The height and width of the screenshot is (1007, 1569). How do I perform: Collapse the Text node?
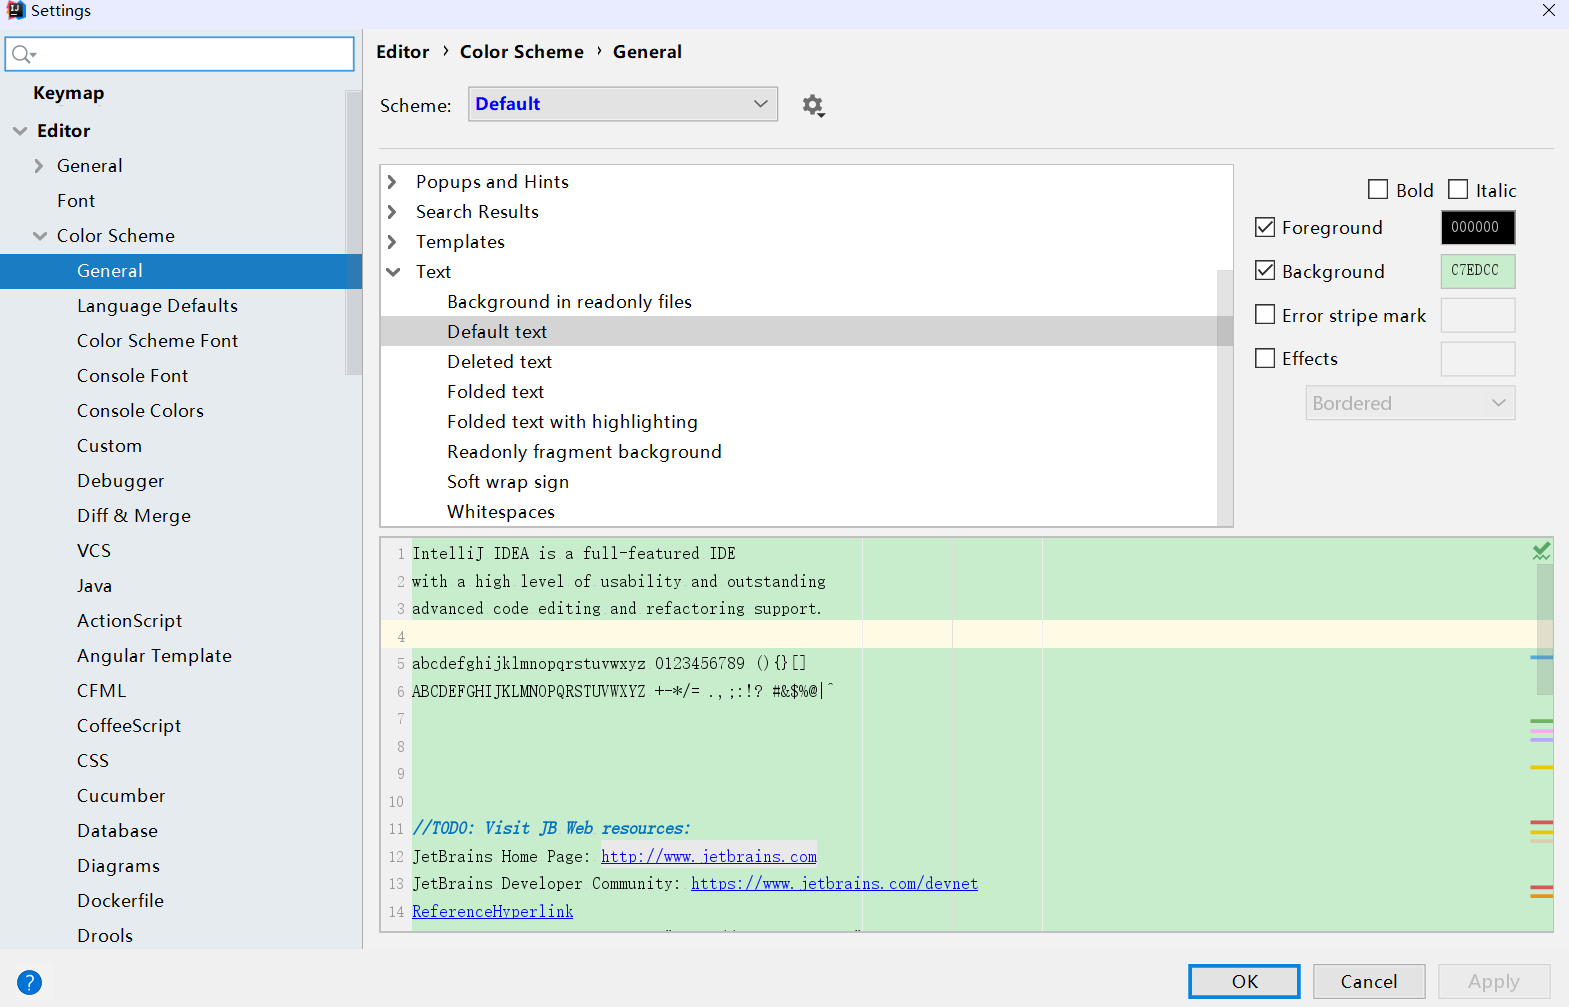[393, 272]
